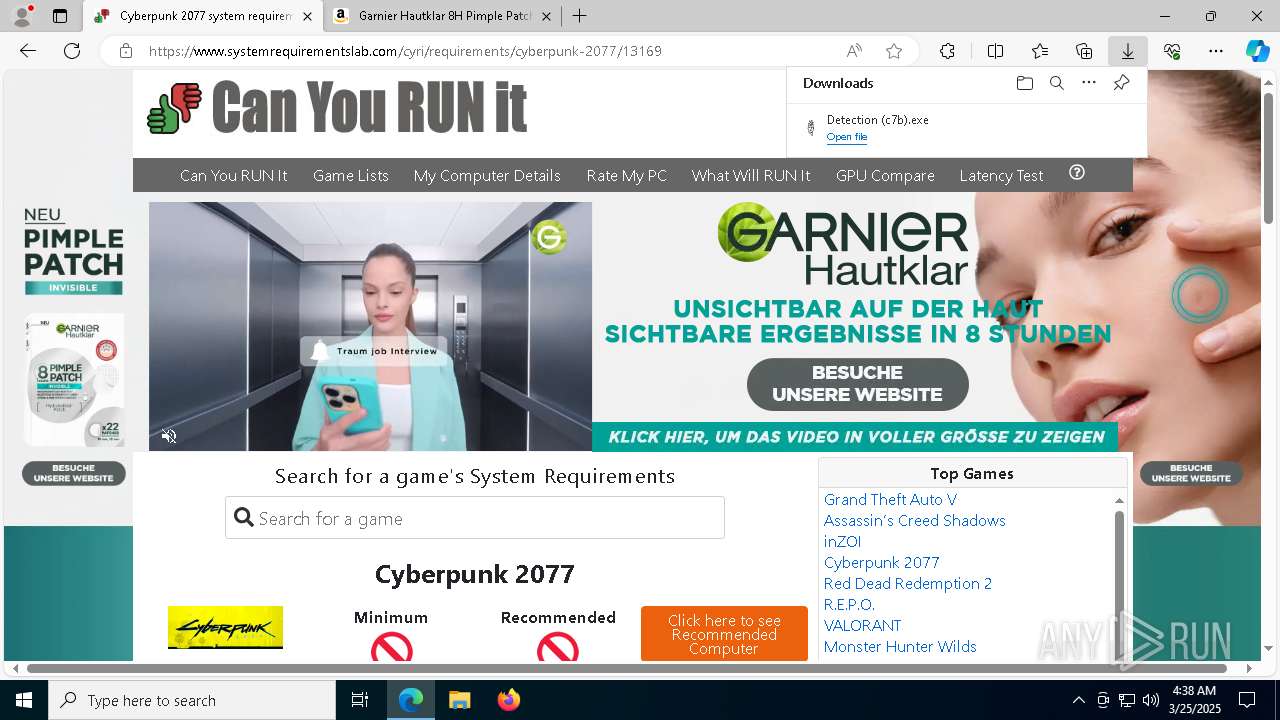Launch Firefox from taskbar
The width and height of the screenshot is (1280, 720).
[508, 700]
